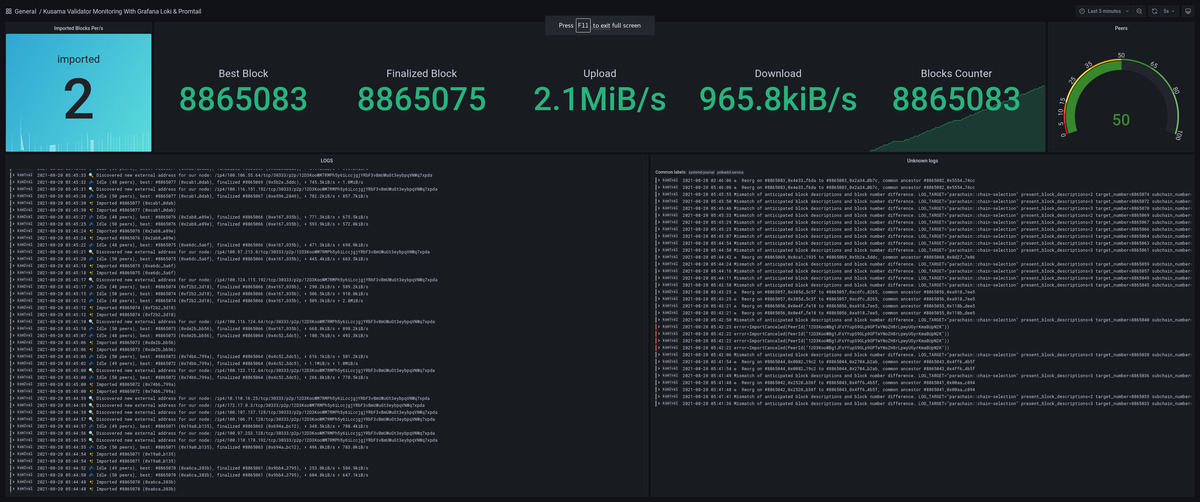The height and width of the screenshot is (502, 1200).
Task: Open the Peers panel title menu
Action: pos(1120,28)
